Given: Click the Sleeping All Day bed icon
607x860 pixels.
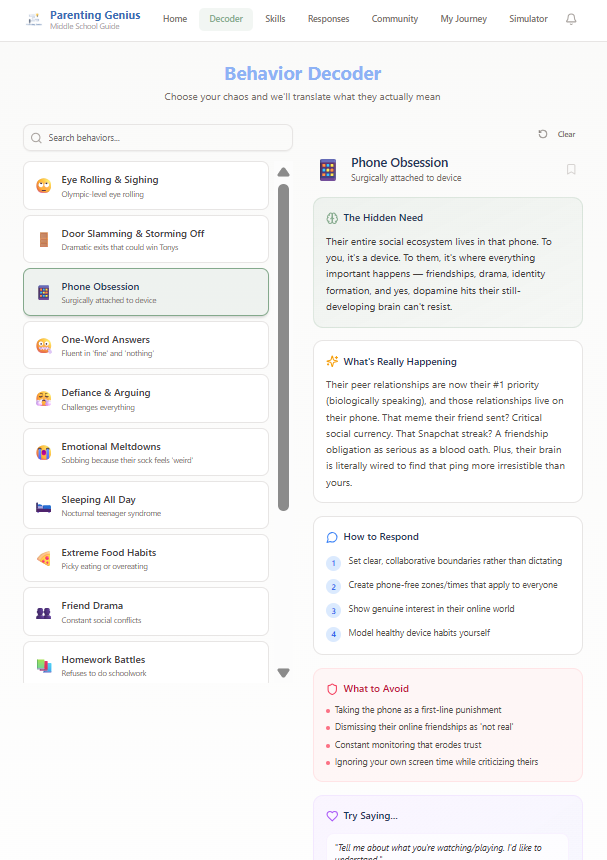Looking at the screenshot, I should (x=43, y=505).
